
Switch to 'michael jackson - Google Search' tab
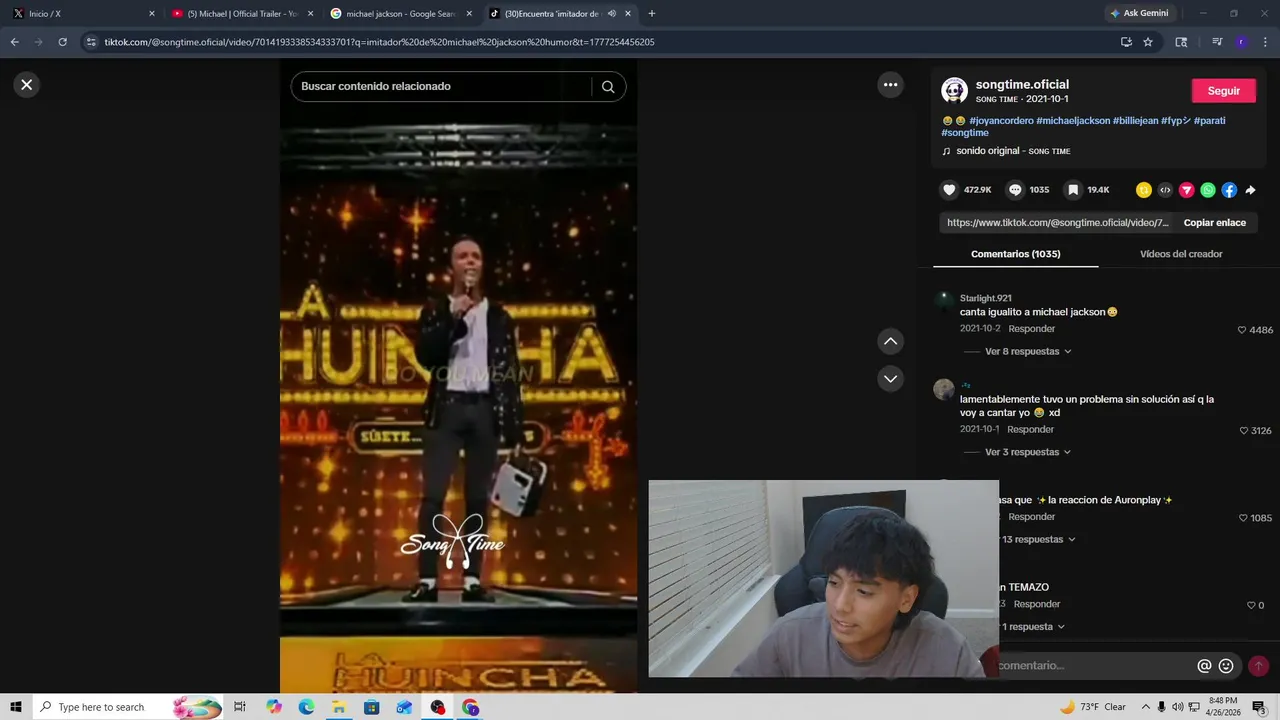click(x=400, y=14)
